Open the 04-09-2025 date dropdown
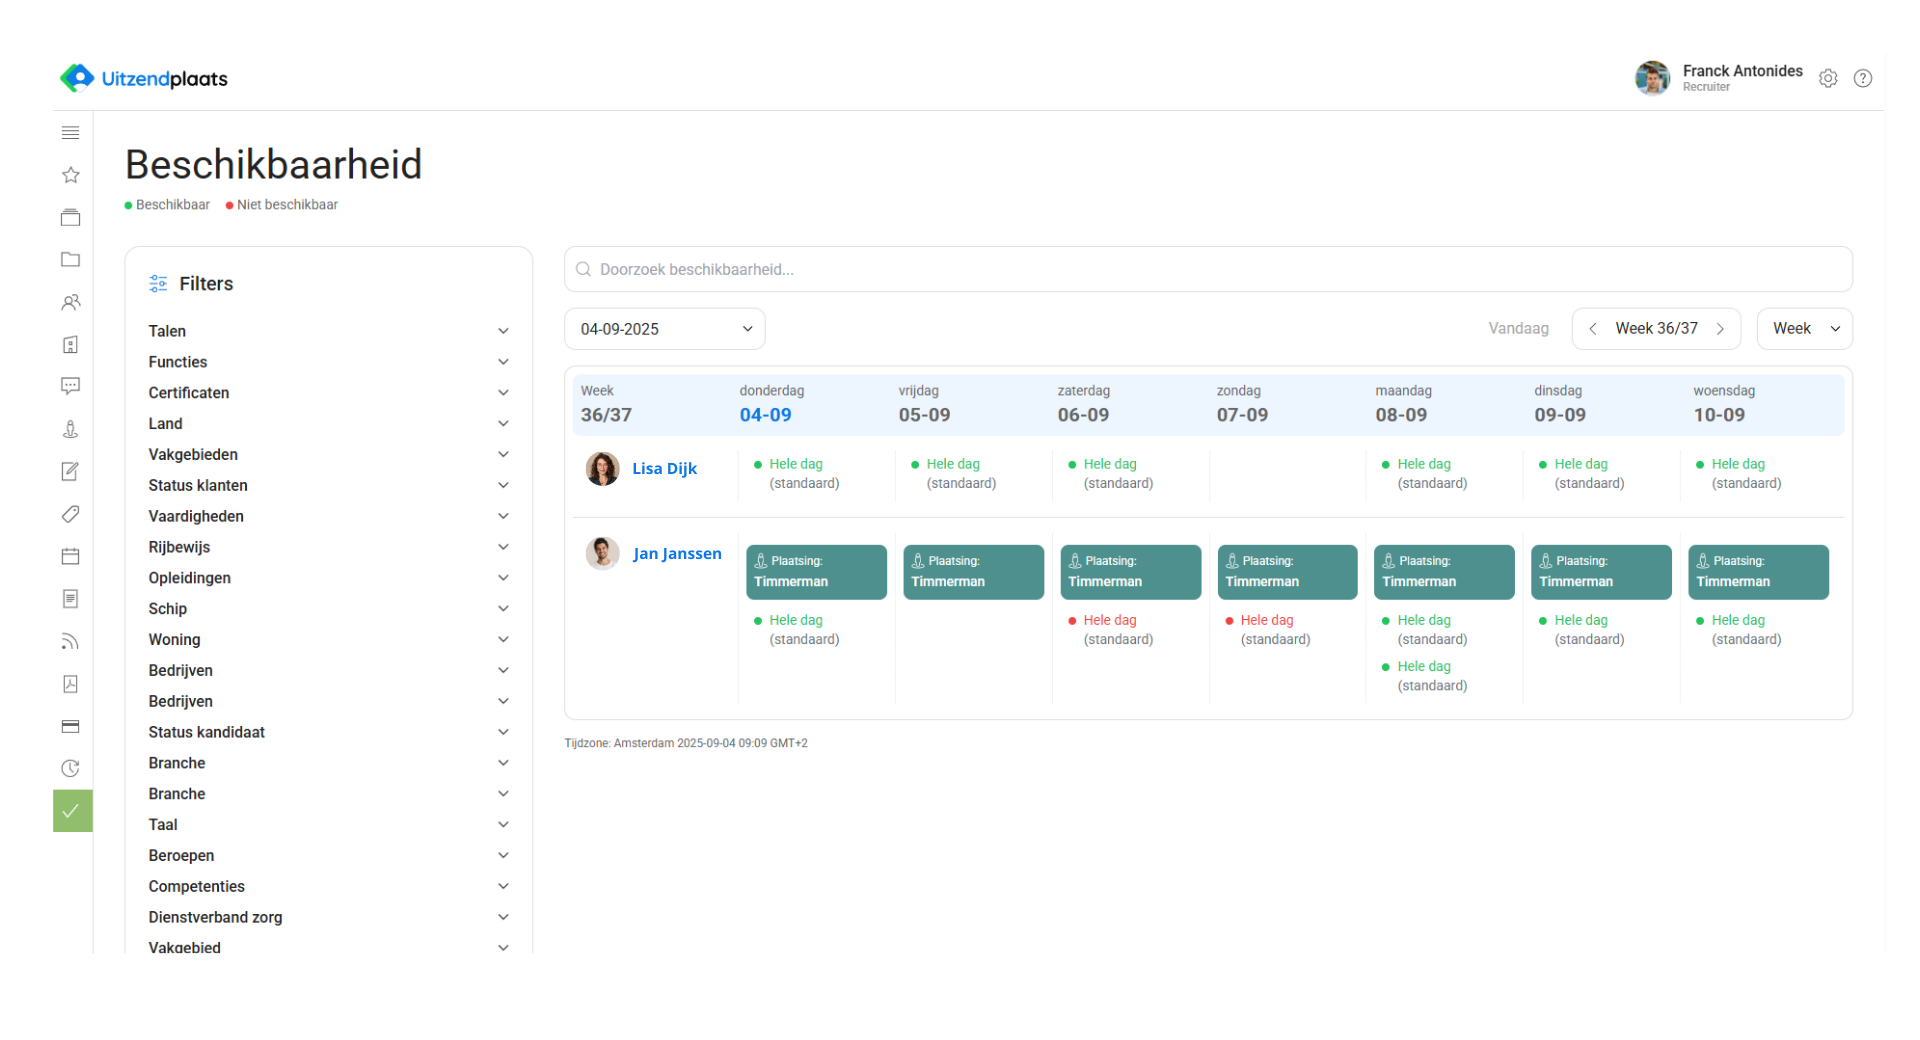Screen dimensions: 1920x1040 tap(665, 329)
